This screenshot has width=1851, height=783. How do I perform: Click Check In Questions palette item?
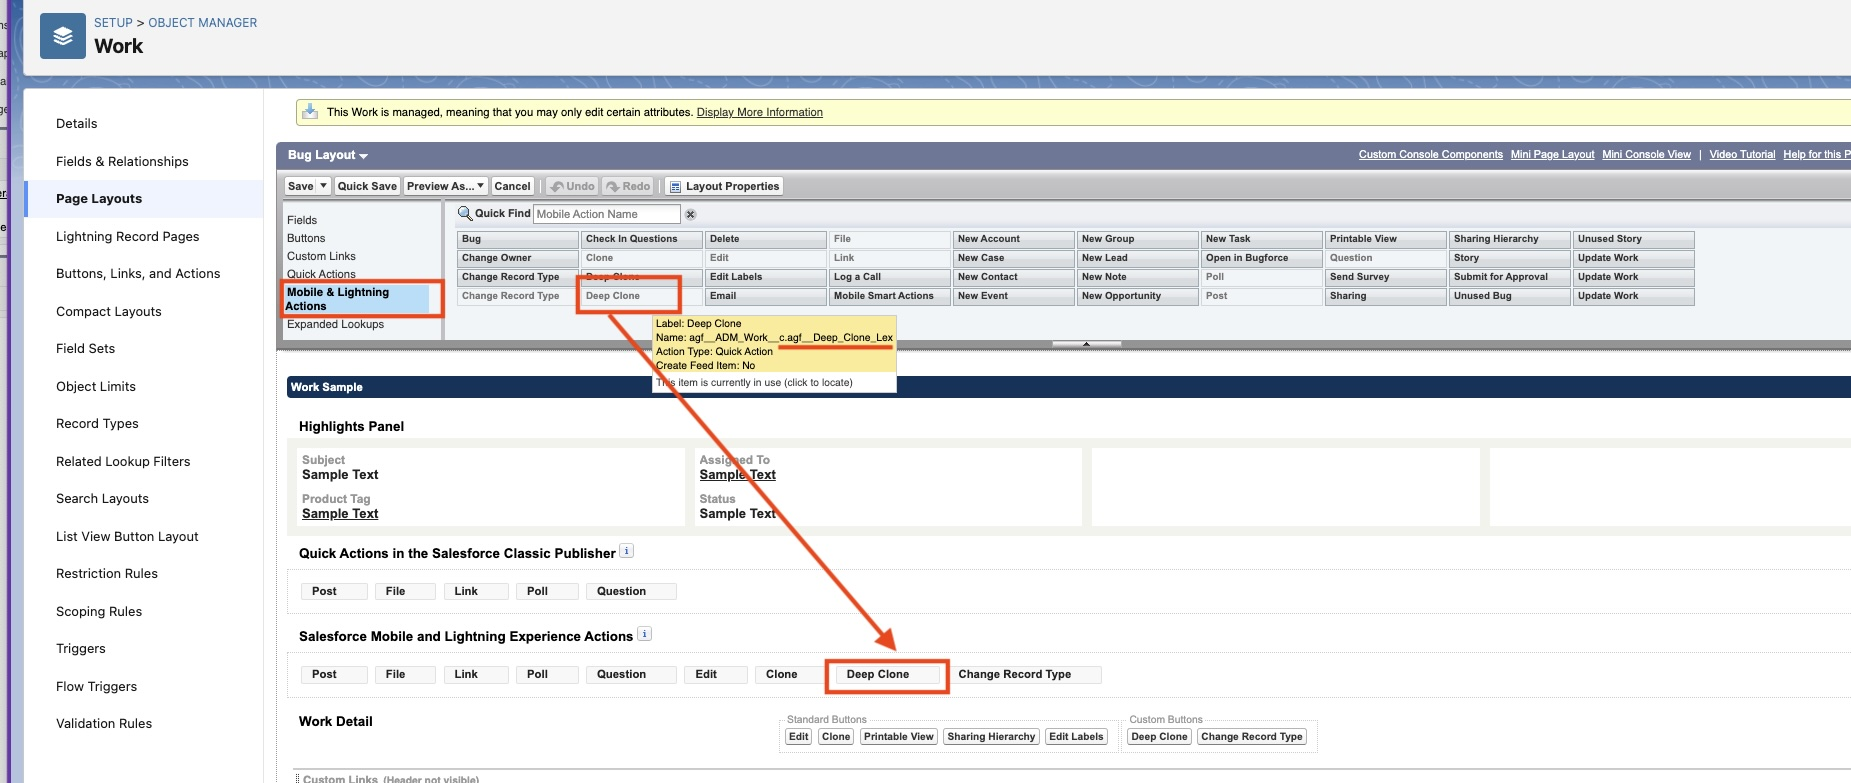tap(641, 239)
